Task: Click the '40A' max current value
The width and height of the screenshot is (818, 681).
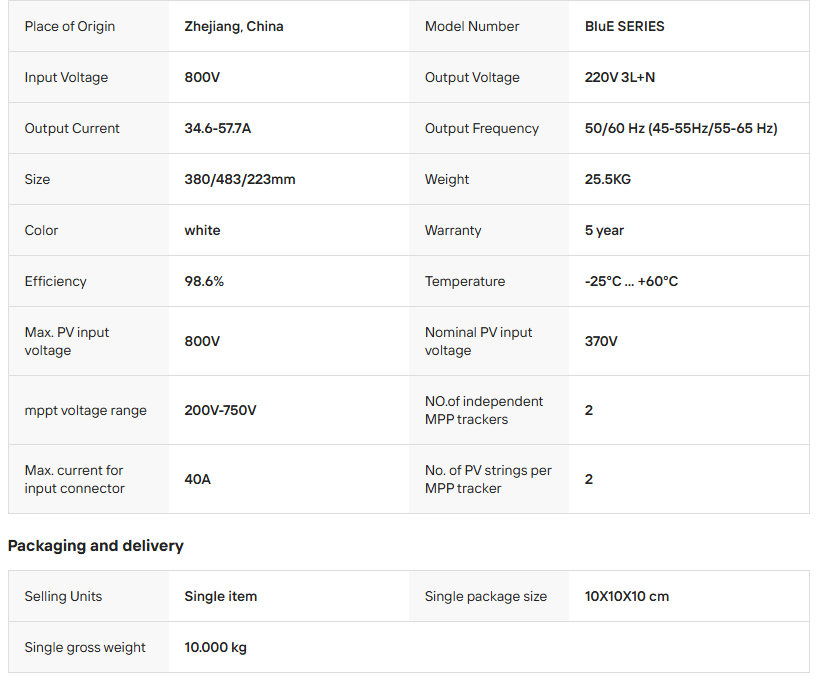Action: pos(198,480)
